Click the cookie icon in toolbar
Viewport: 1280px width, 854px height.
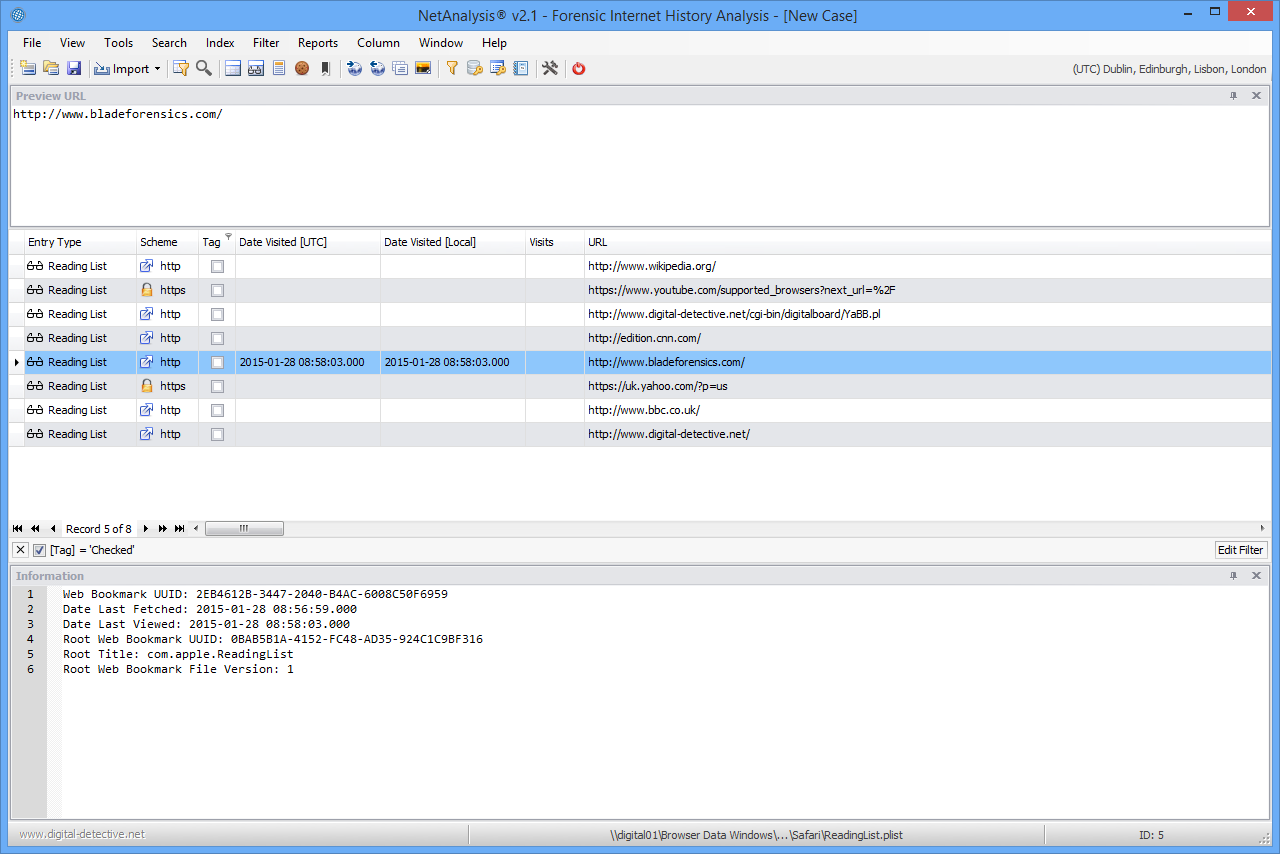point(302,68)
